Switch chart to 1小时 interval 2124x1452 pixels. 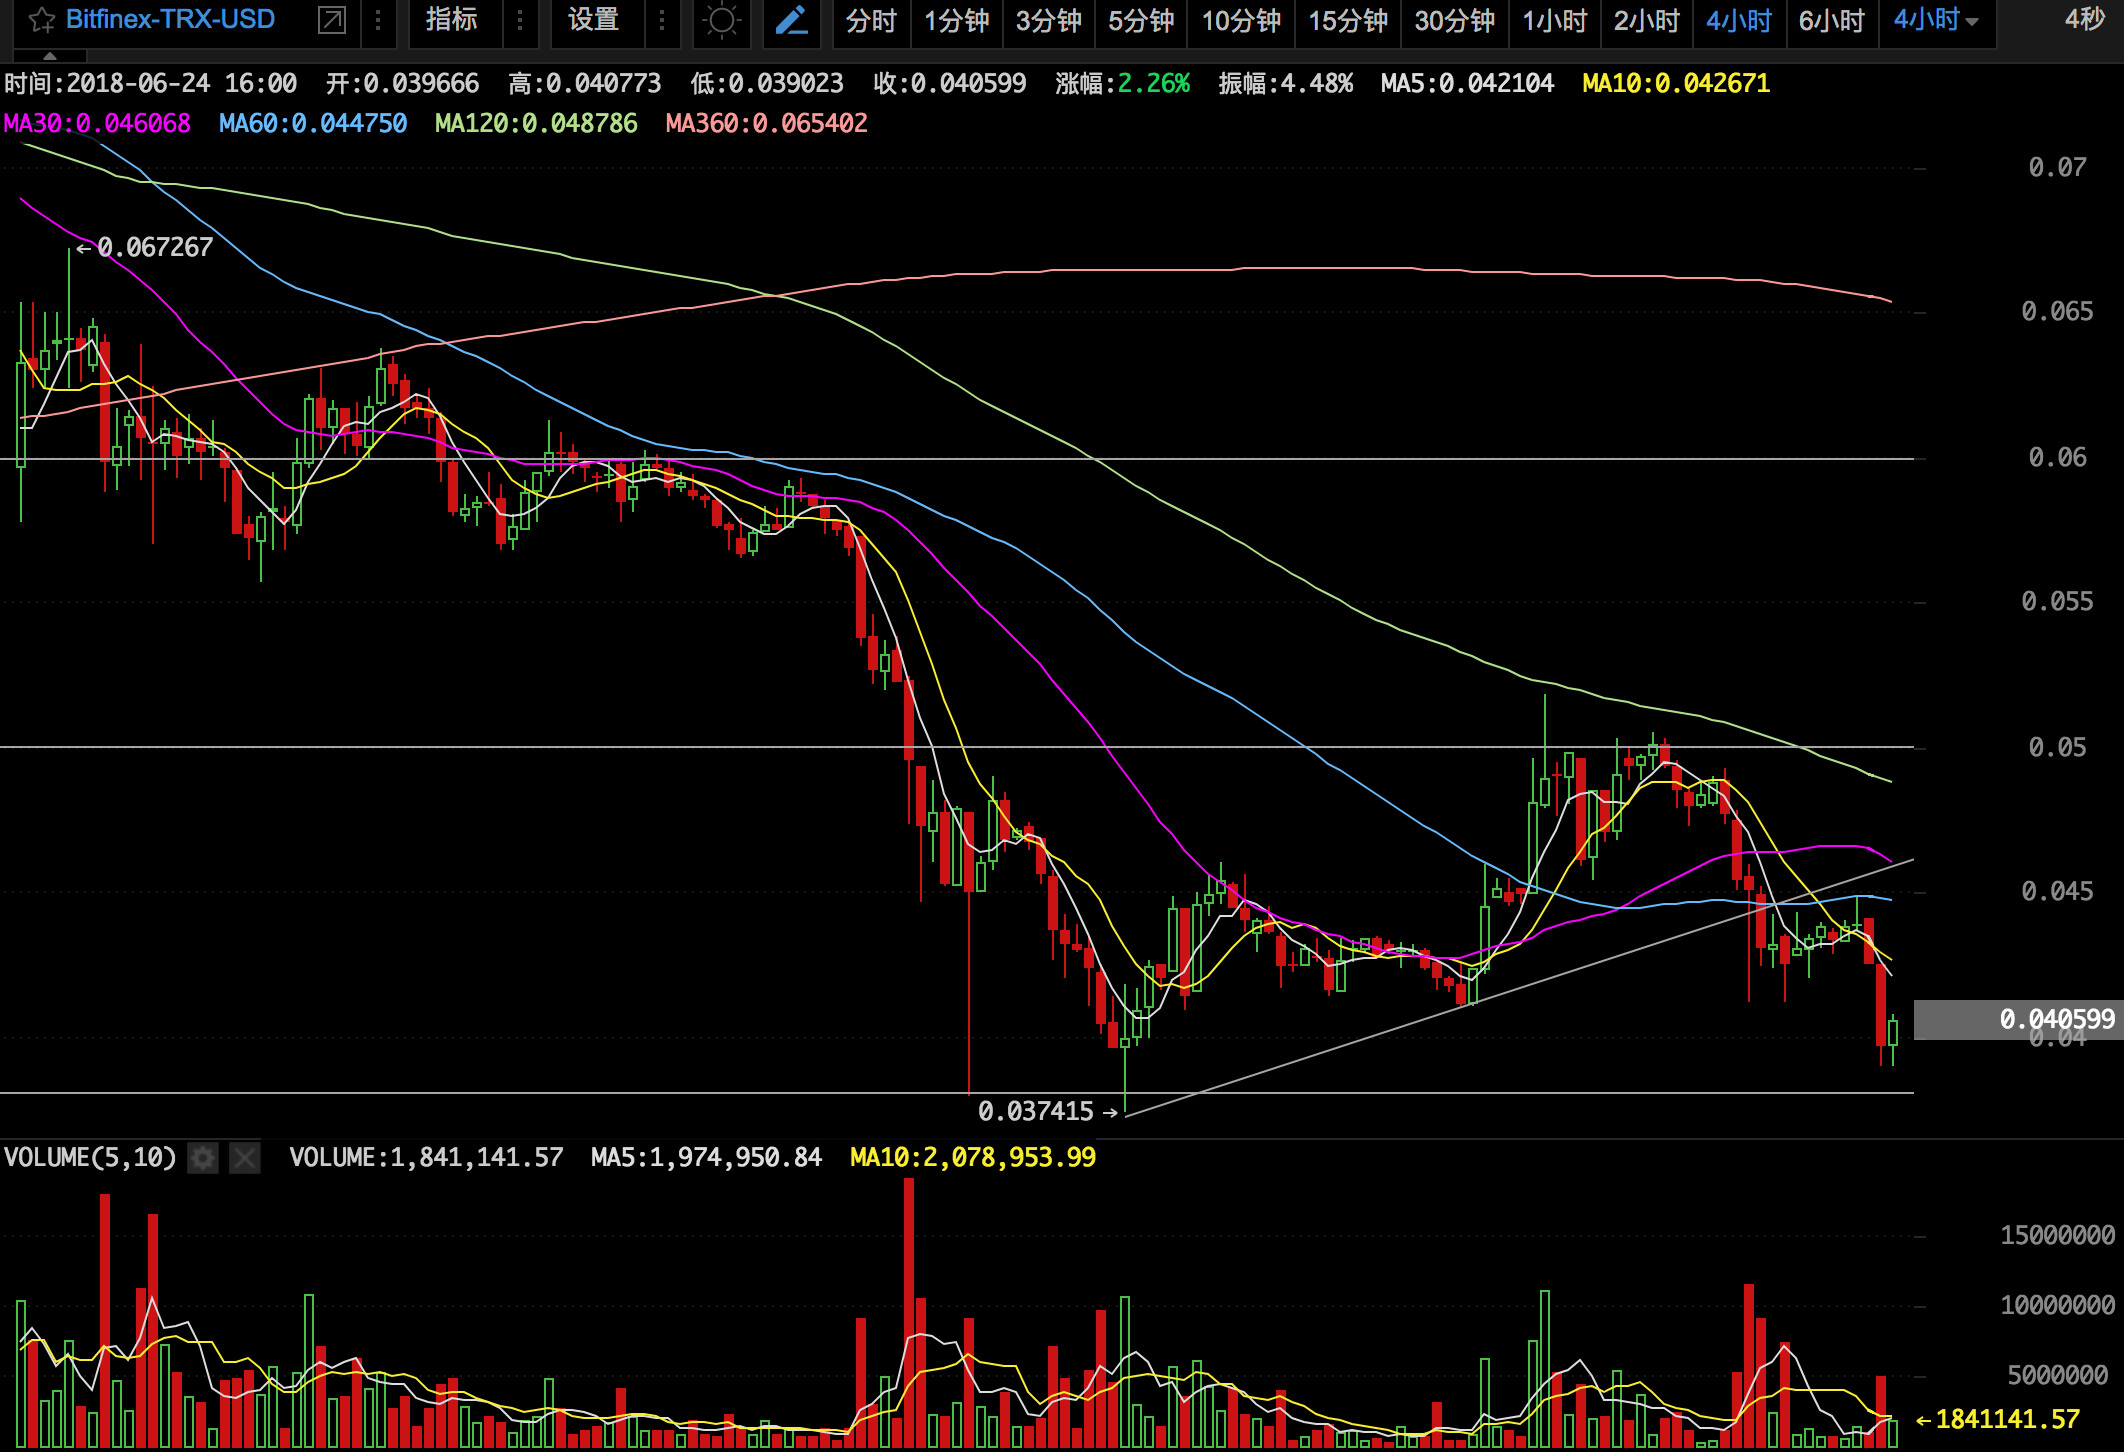pos(1554,21)
